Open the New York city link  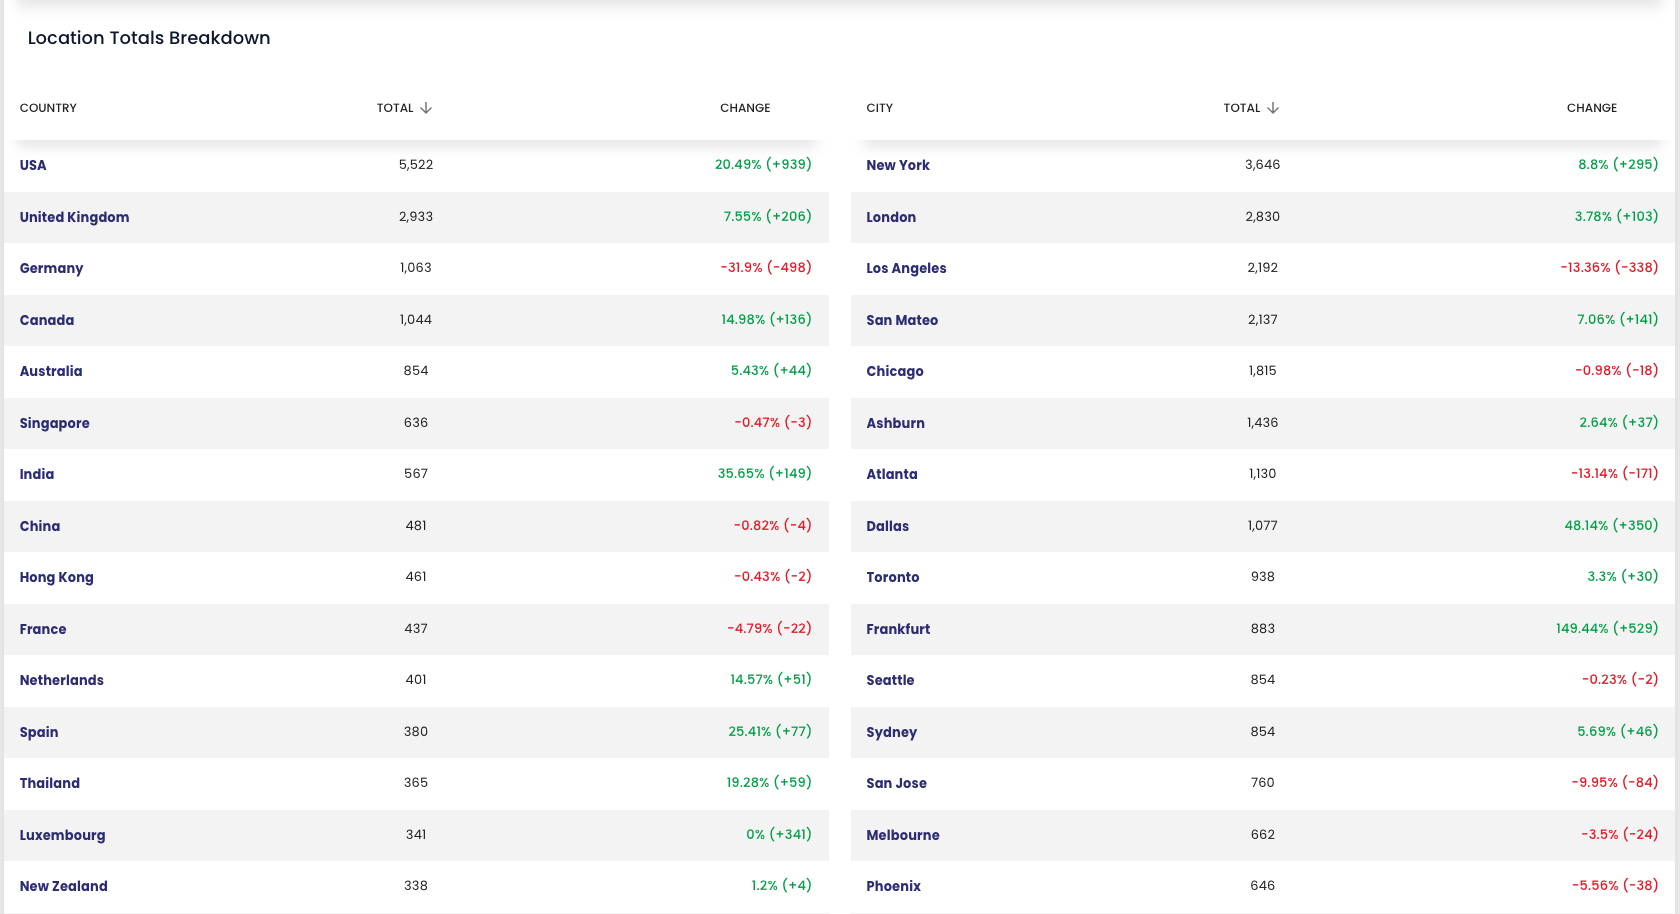[x=897, y=165]
